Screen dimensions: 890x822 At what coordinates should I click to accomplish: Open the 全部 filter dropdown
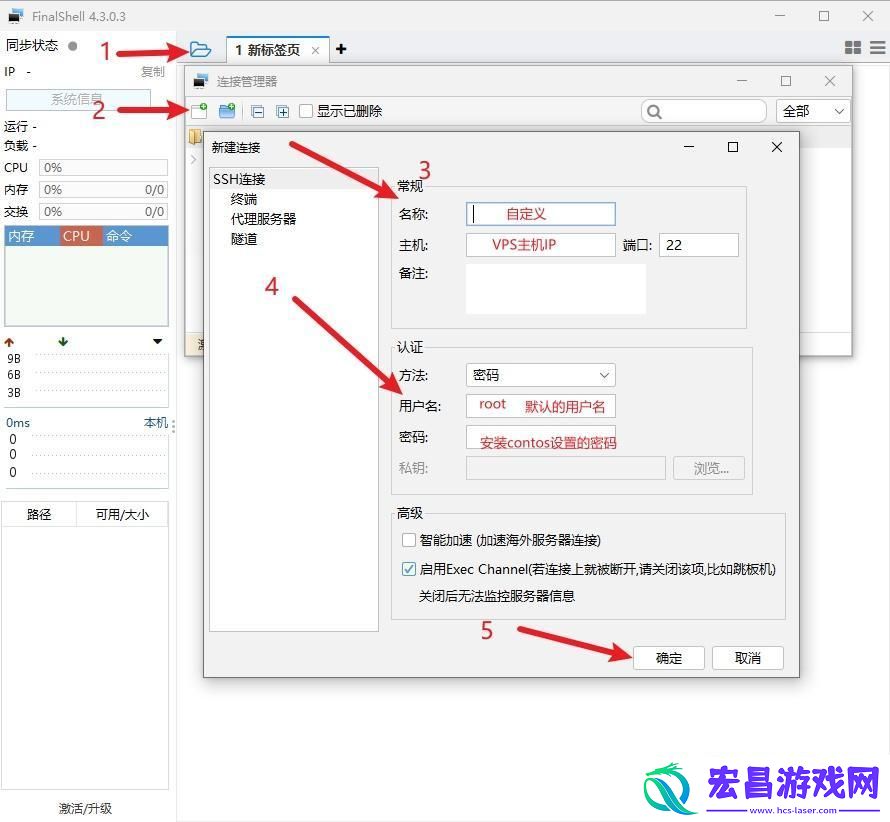(x=813, y=111)
